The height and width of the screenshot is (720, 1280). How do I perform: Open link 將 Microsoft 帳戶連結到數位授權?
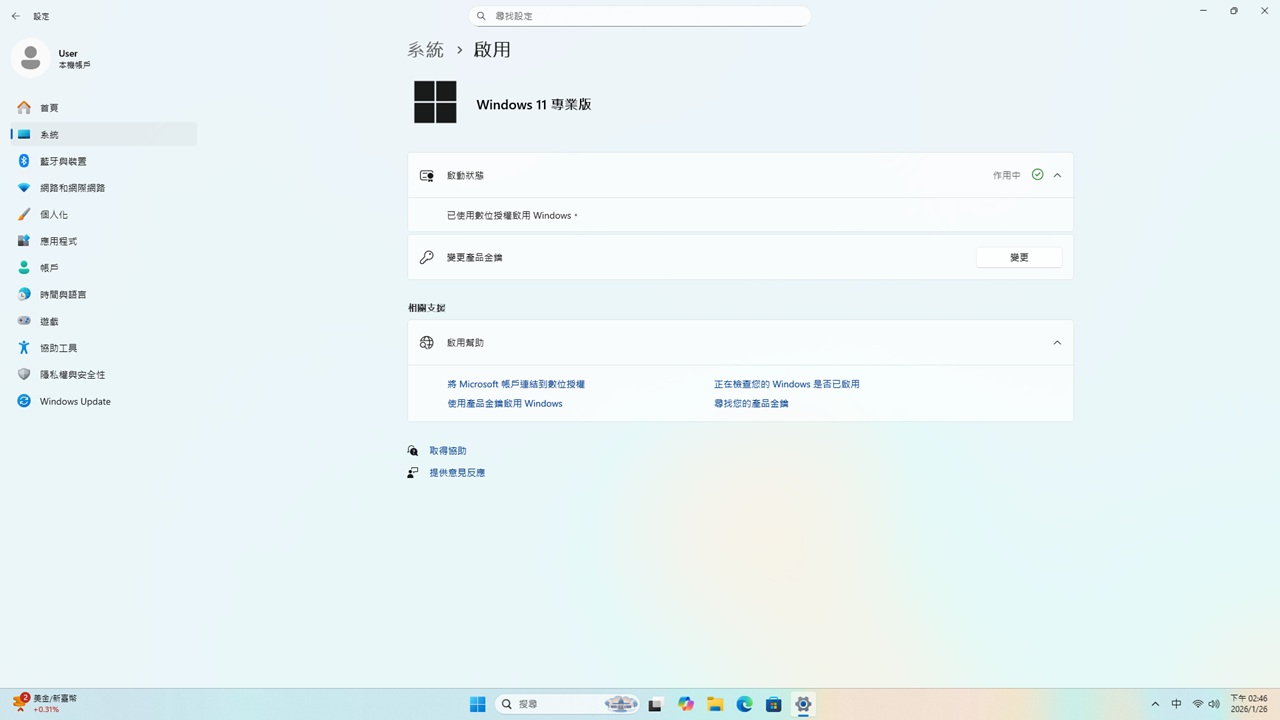point(516,384)
